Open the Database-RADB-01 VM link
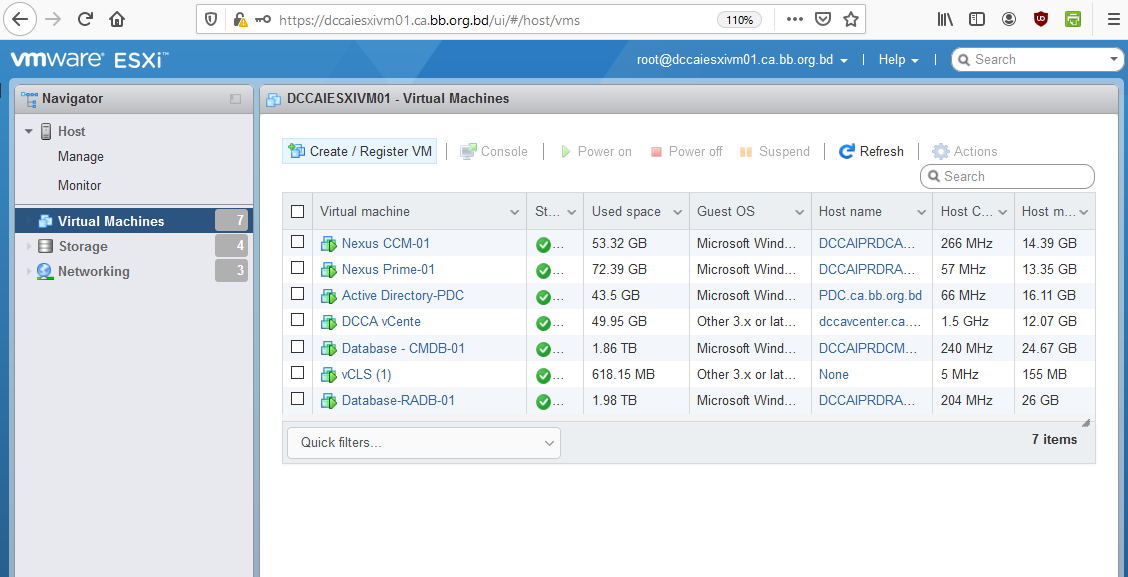Screen dimensions: 1128x577 [x=398, y=401]
